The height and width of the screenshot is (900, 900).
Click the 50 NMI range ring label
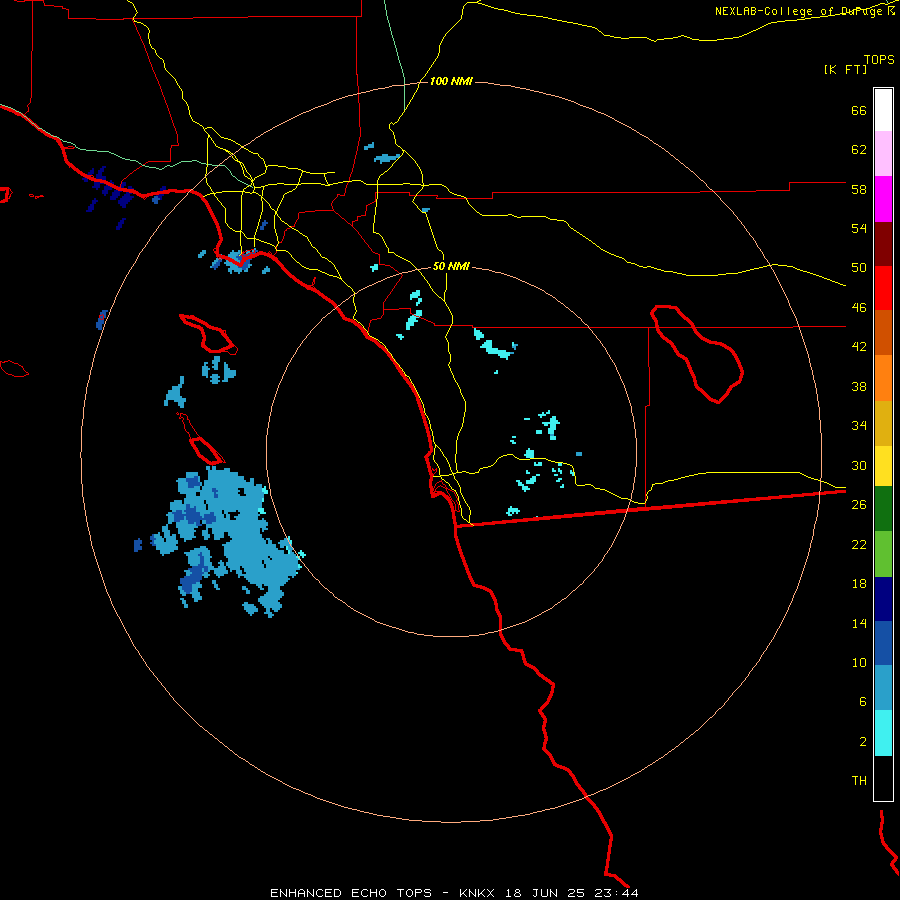point(451,266)
